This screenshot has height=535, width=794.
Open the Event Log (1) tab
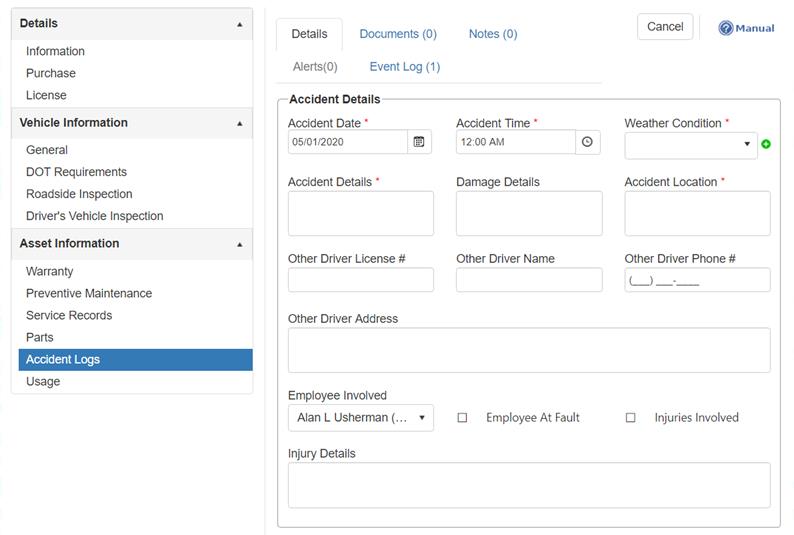tap(405, 67)
